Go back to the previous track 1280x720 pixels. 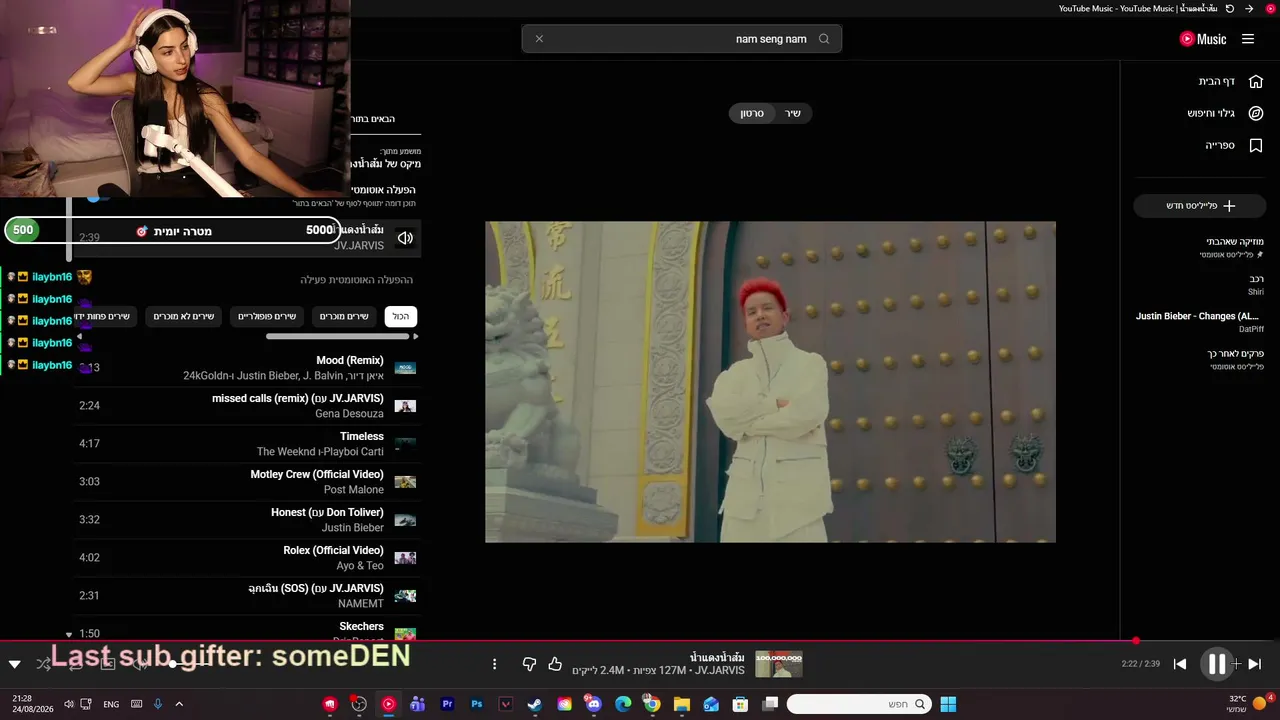[x=1180, y=664]
